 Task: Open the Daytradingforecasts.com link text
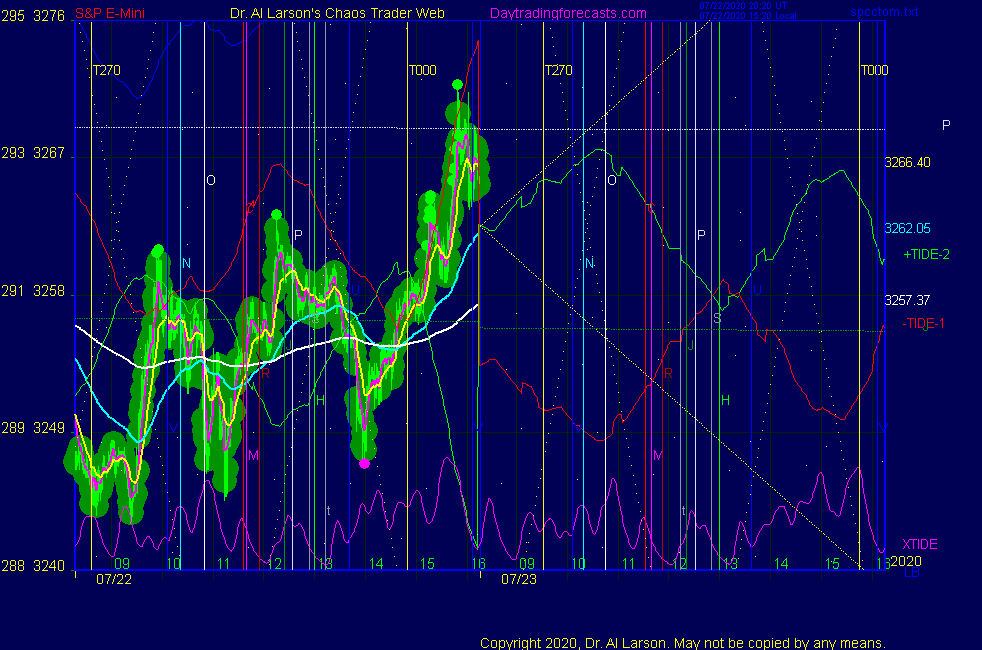pyautogui.click(x=568, y=13)
